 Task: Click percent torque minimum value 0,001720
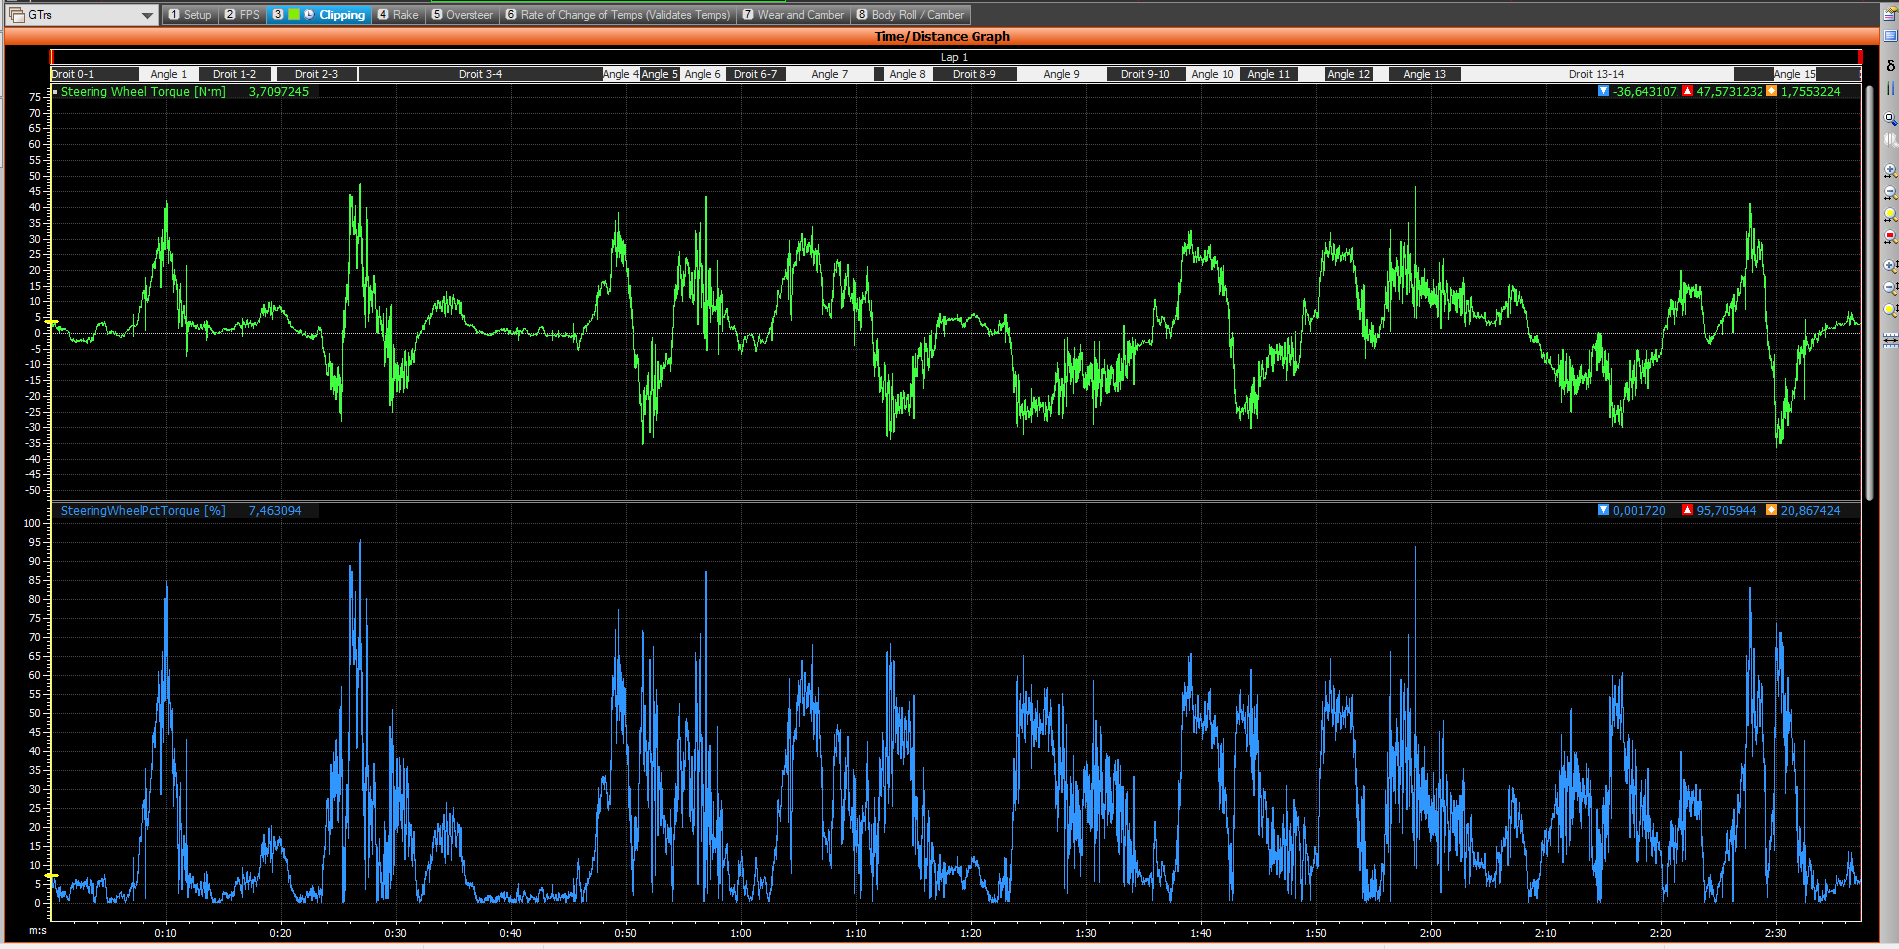click(1639, 511)
